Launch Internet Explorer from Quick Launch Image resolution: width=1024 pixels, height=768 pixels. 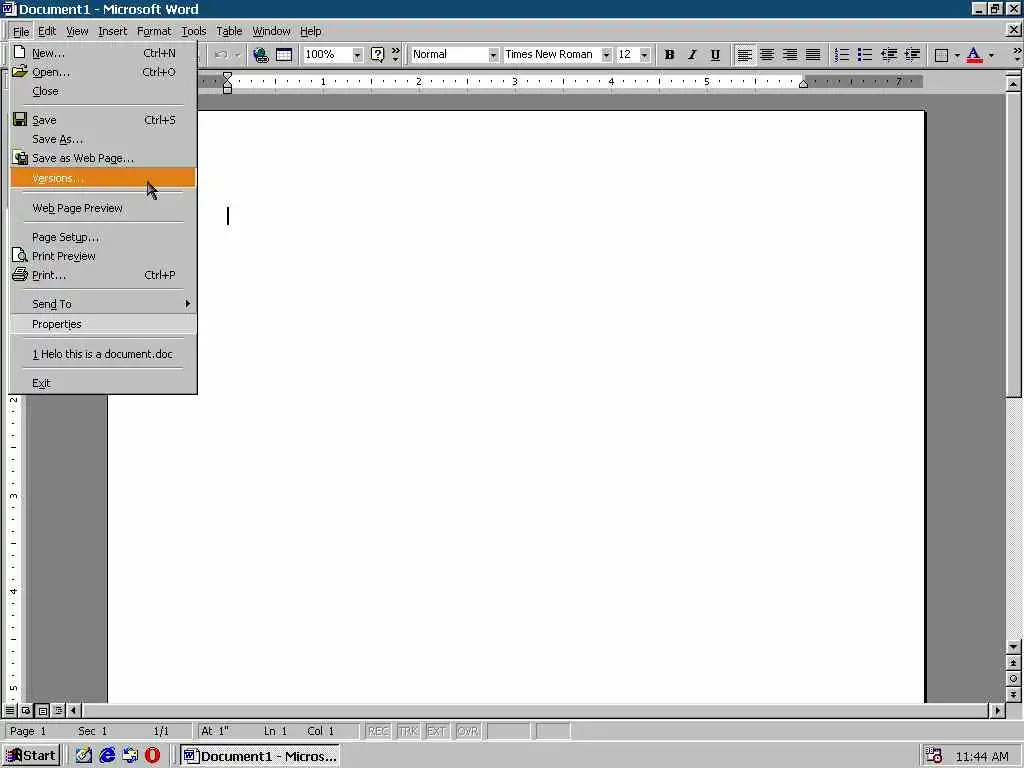pyautogui.click(x=107, y=756)
